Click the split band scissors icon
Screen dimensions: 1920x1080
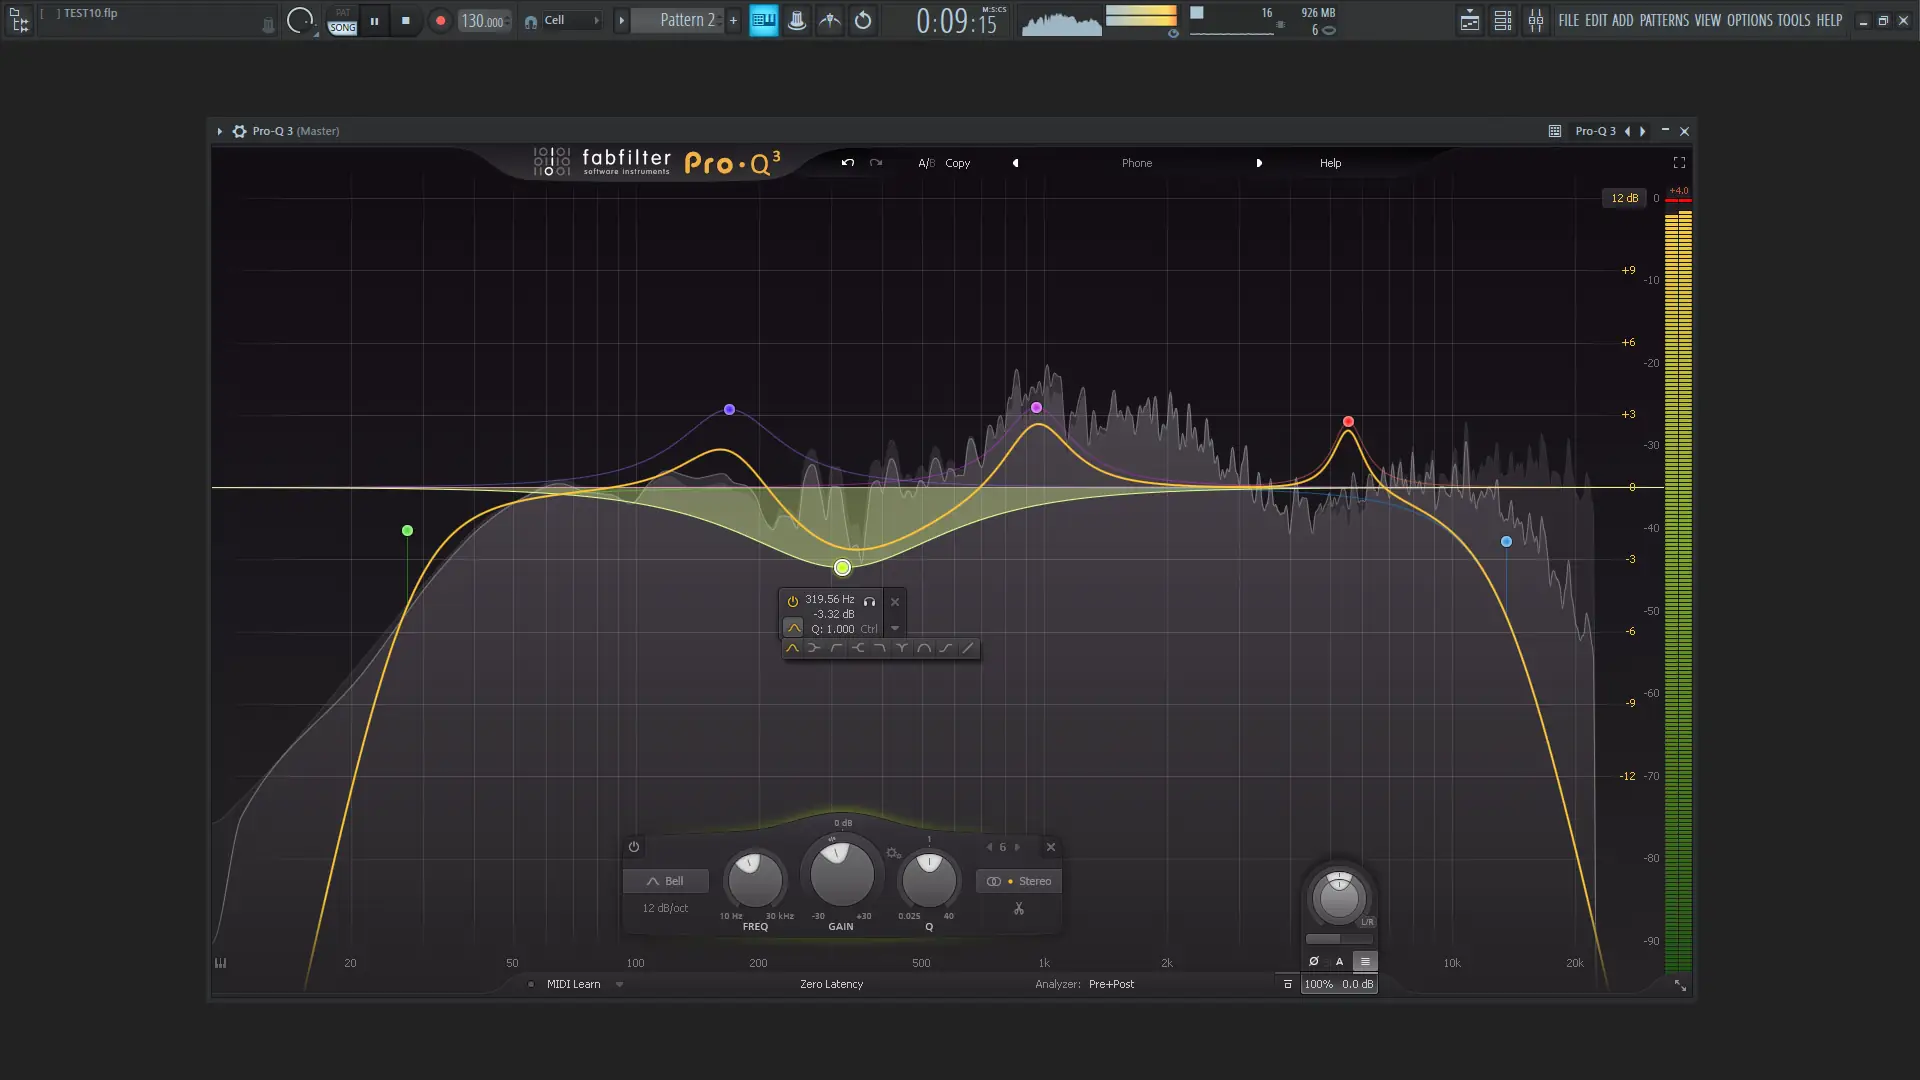1018,909
